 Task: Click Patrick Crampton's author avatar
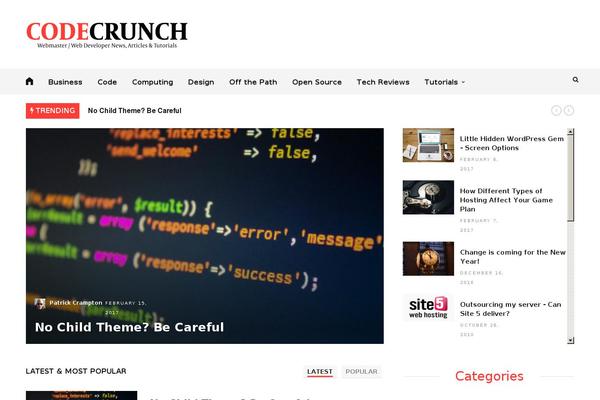[40, 304]
